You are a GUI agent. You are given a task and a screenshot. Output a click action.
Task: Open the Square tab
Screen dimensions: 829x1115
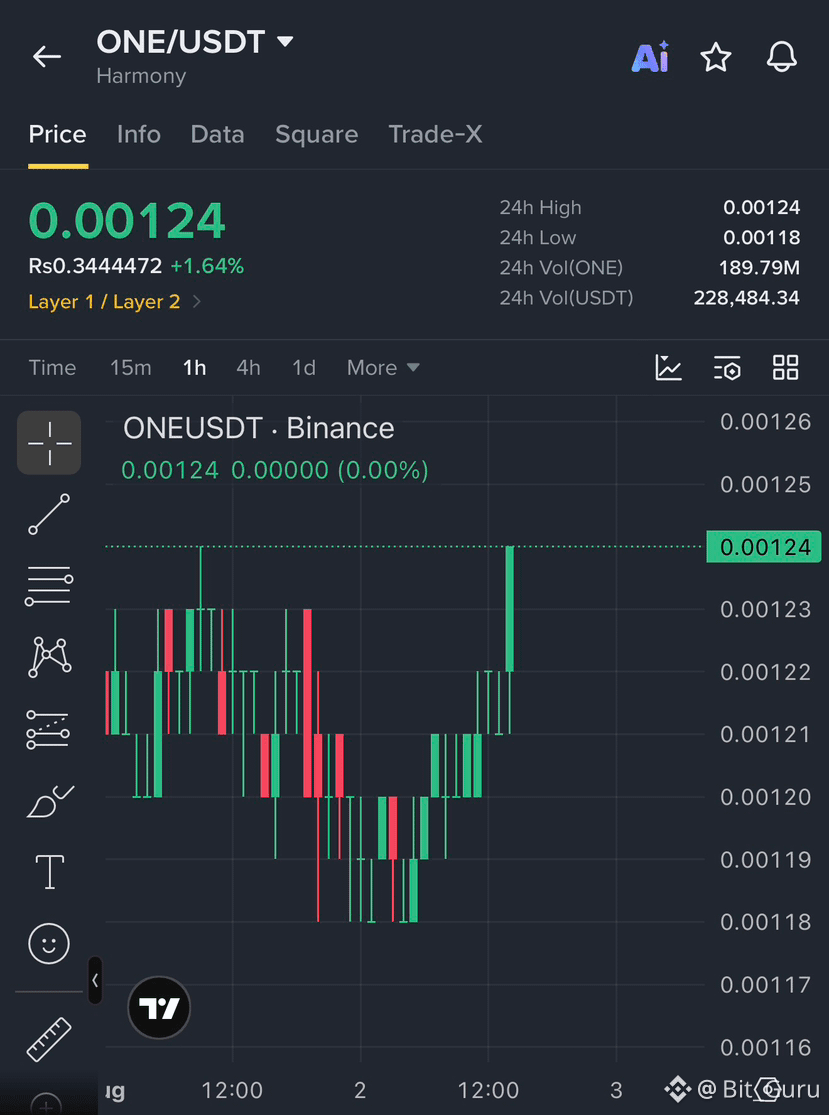coord(316,134)
